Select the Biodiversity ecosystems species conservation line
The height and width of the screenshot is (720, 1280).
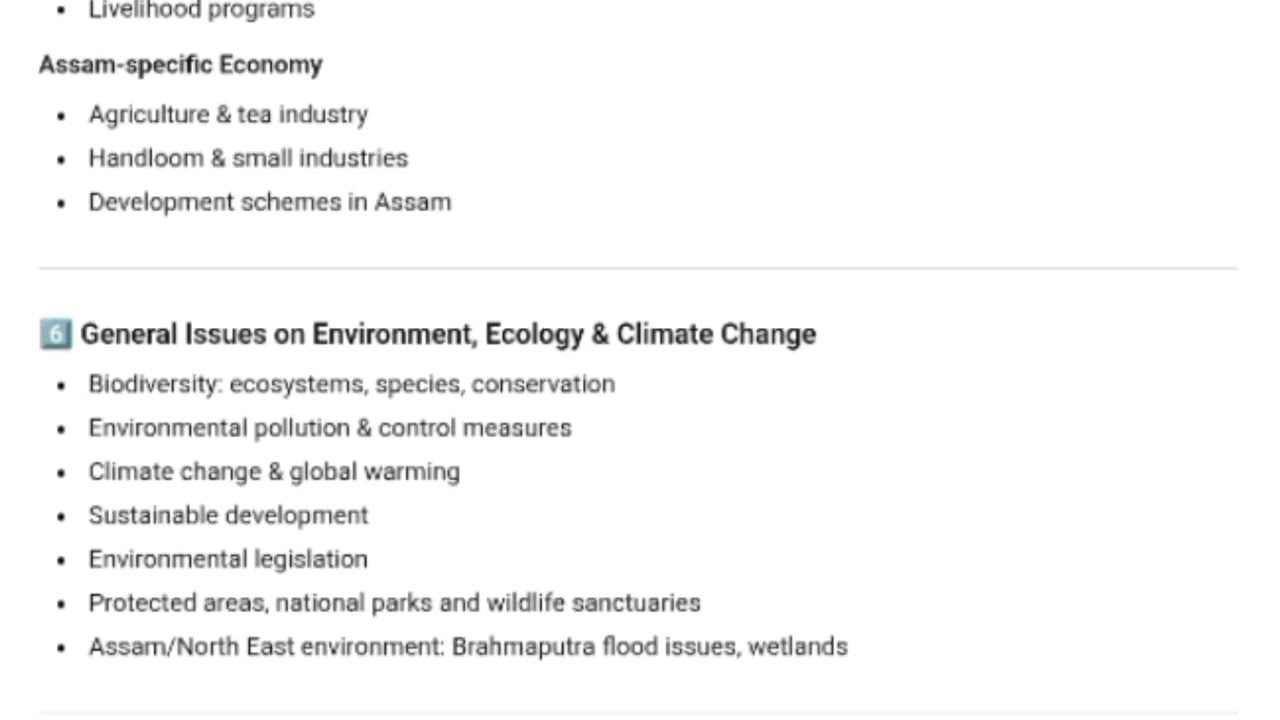(x=351, y=384)
